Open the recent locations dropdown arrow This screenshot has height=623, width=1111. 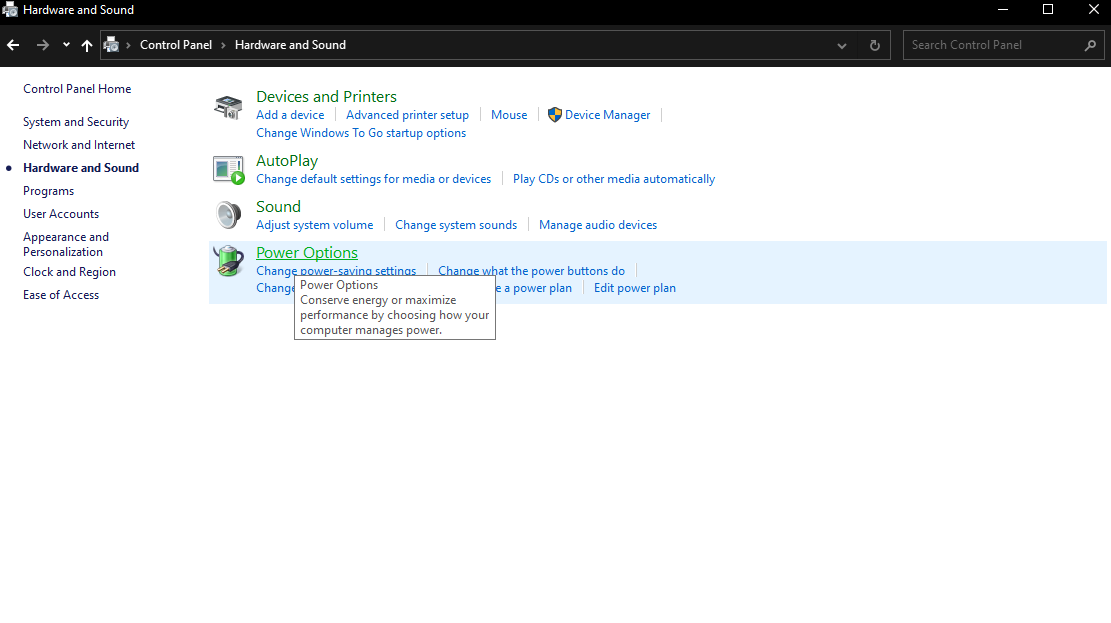(66, 45)
